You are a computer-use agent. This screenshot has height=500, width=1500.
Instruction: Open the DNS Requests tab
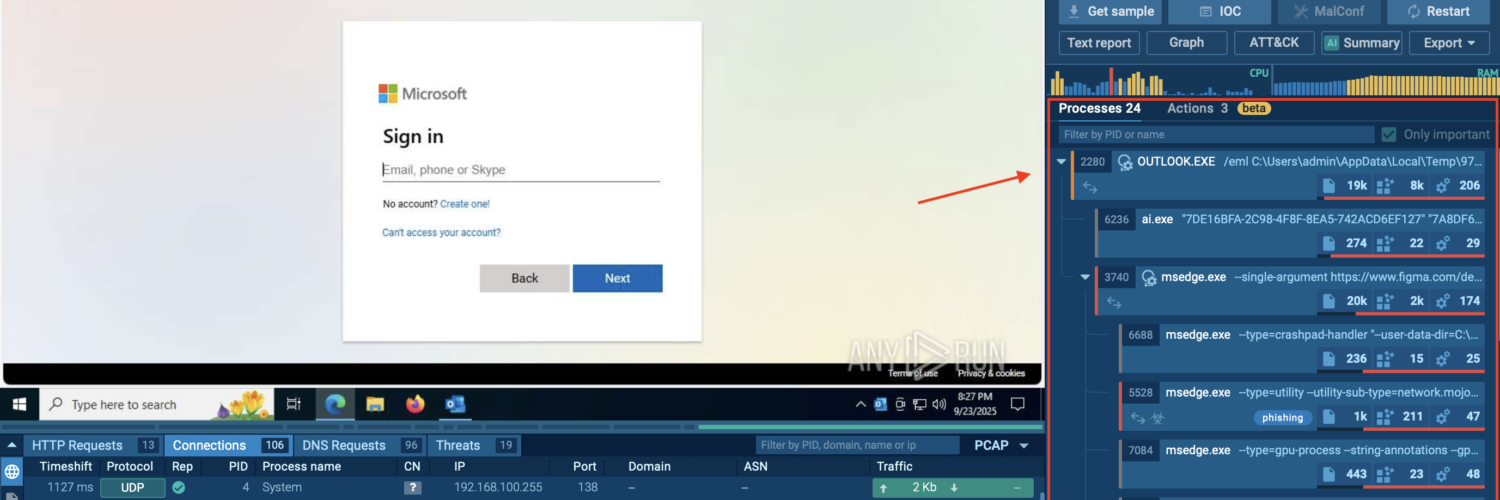pos(358,445)
